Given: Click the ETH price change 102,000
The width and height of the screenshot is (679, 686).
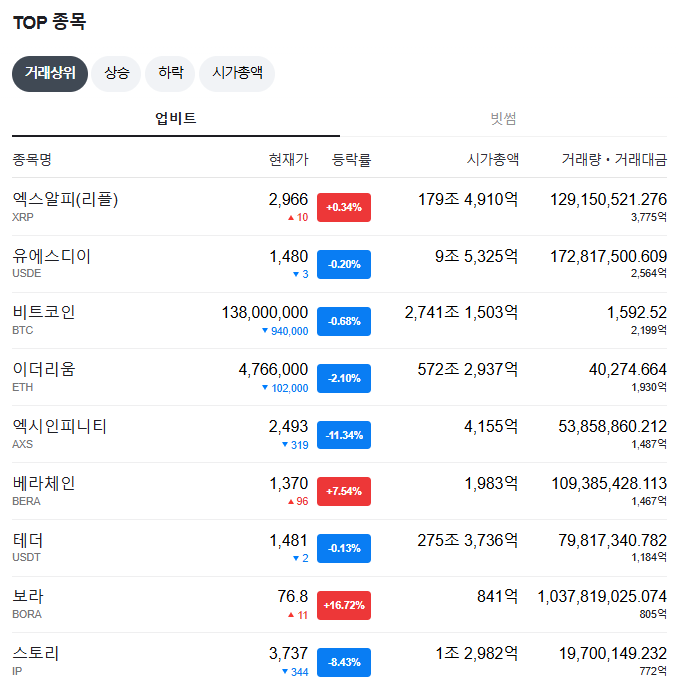Looking at the screenshot, I should pos(285,388).
